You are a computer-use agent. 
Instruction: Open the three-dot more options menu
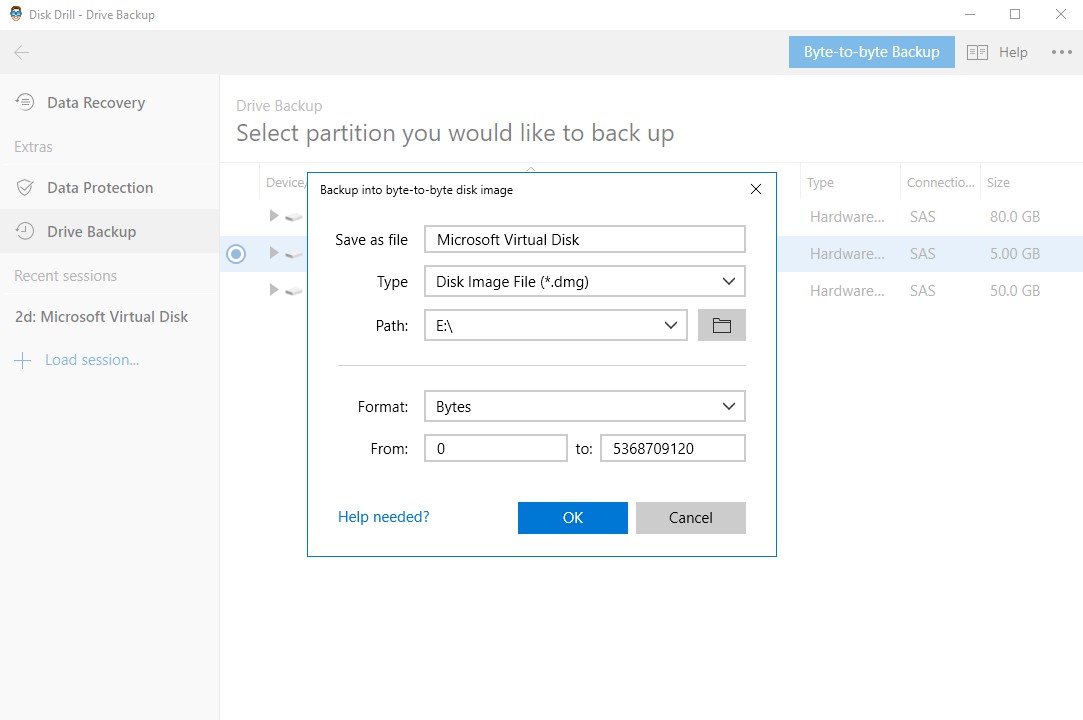pyautogui.click(x=1062, y=52)
